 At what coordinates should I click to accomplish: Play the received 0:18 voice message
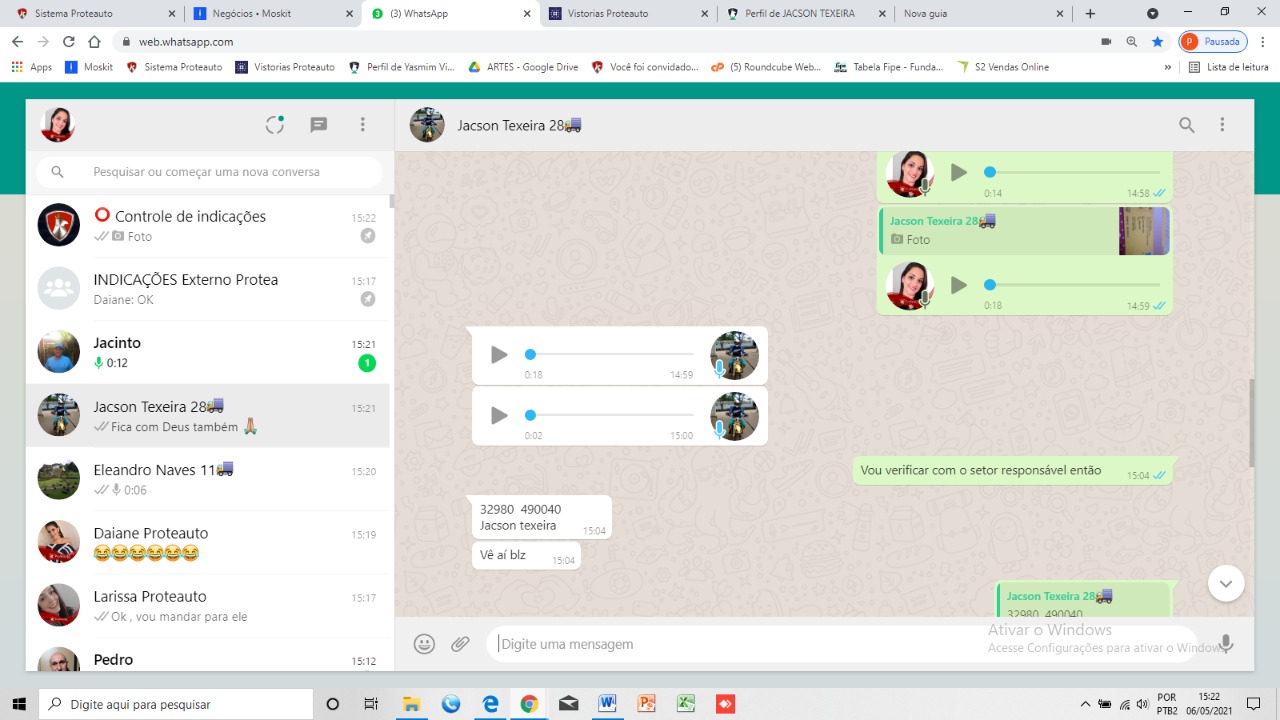[499, 355]
